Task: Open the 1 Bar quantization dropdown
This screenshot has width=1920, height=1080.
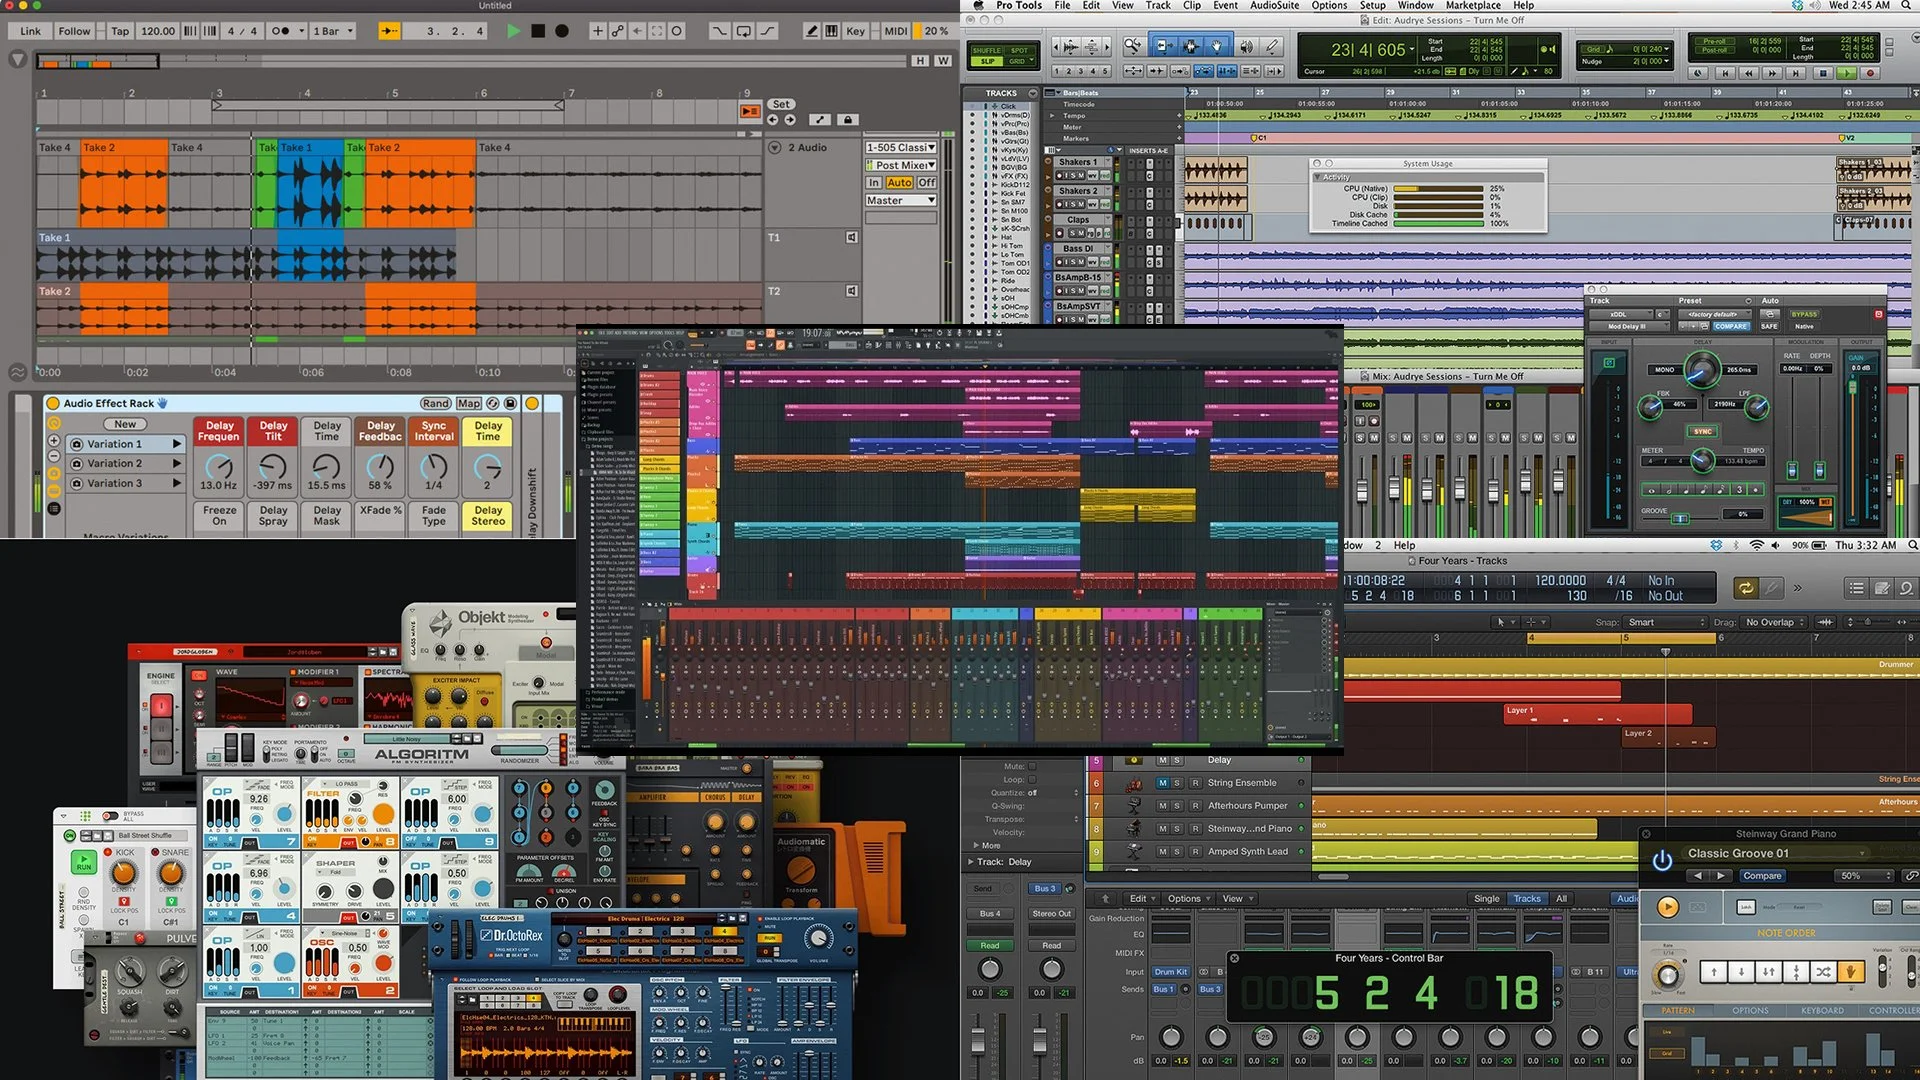Action: coord(330,31)
